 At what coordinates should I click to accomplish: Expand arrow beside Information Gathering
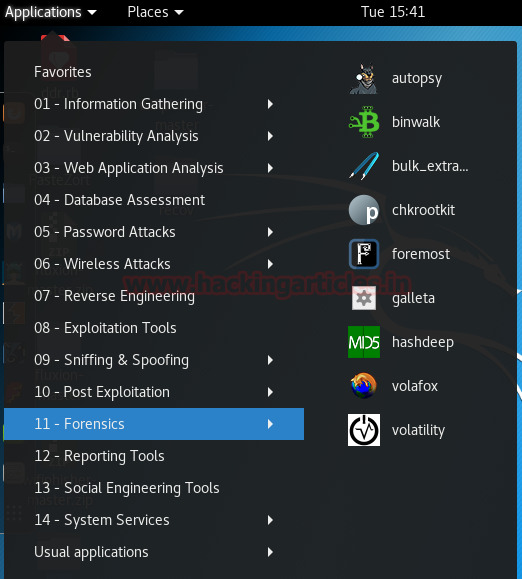click(x=270, y=104)
